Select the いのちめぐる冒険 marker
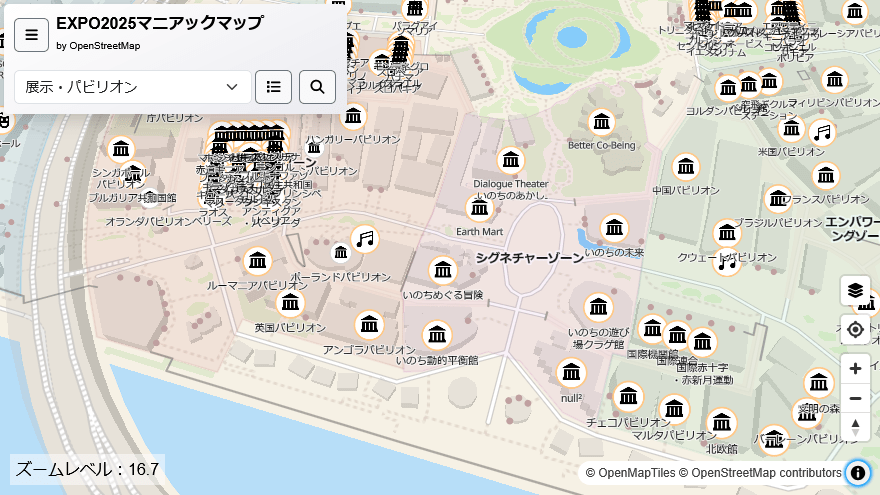880x495 pixels. pyautogui.click(x=443, y=271)
